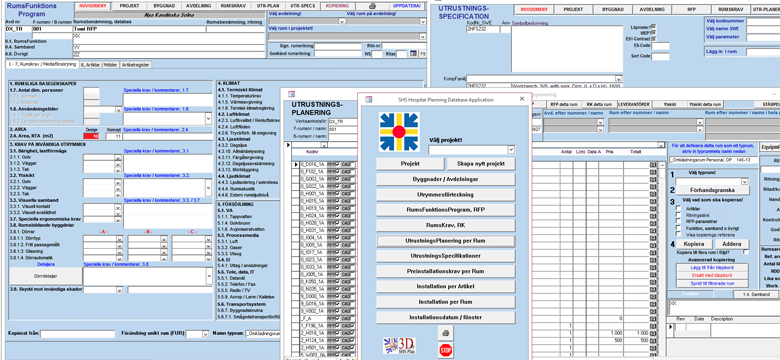This screenshot has height=360, width=780.
Task: Click the red Design area value field
Action: 92,136
